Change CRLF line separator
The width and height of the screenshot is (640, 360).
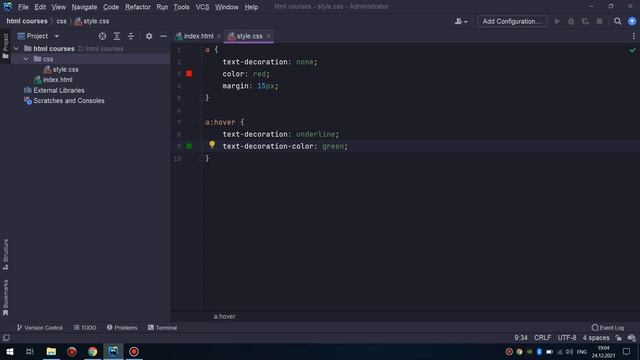[542, 338]
